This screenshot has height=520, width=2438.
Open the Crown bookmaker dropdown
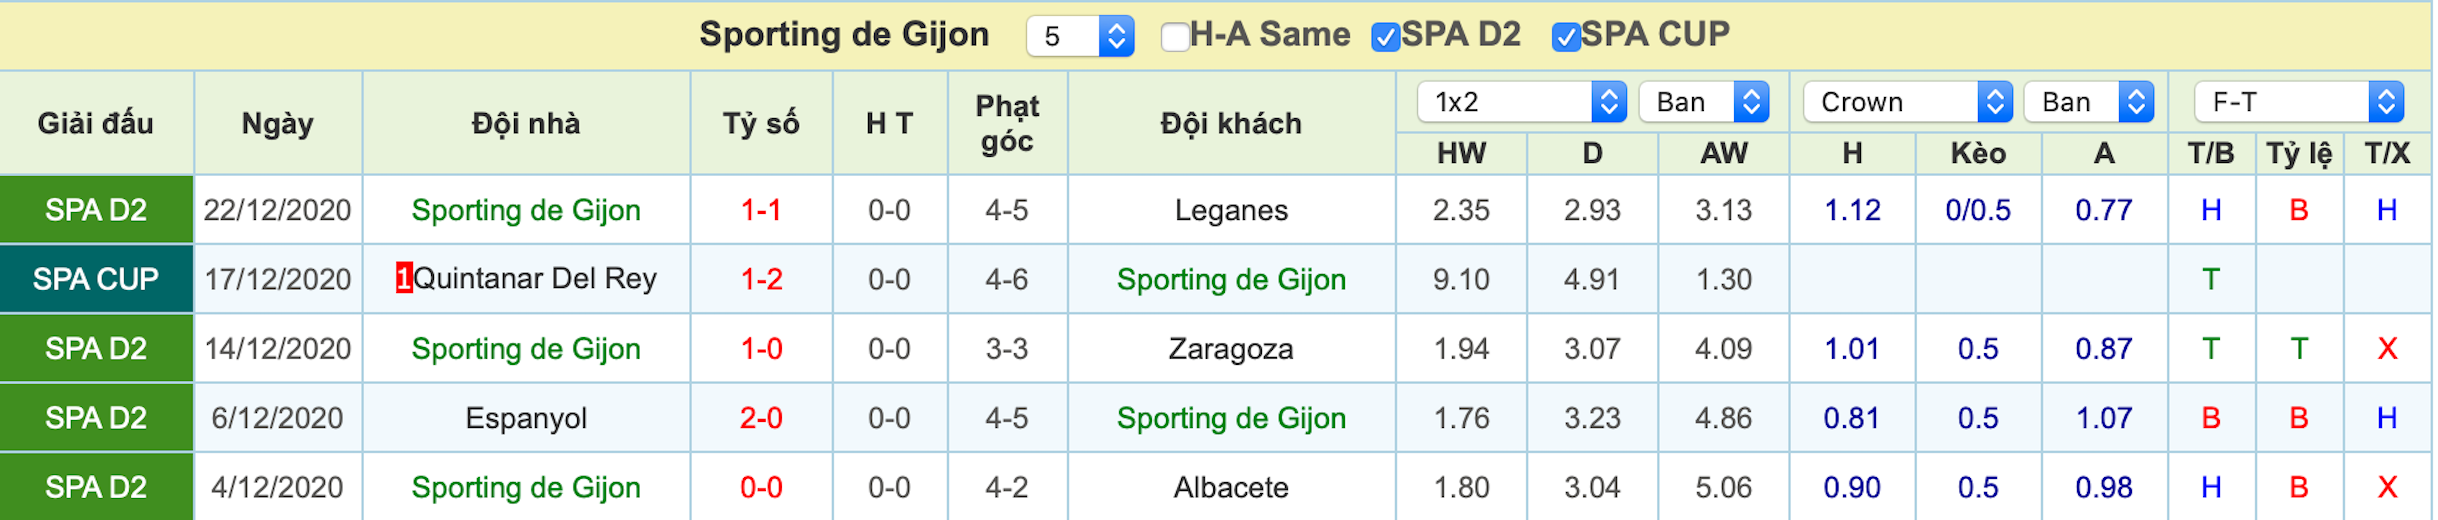pyautogui.click(x=1908, y=102)
